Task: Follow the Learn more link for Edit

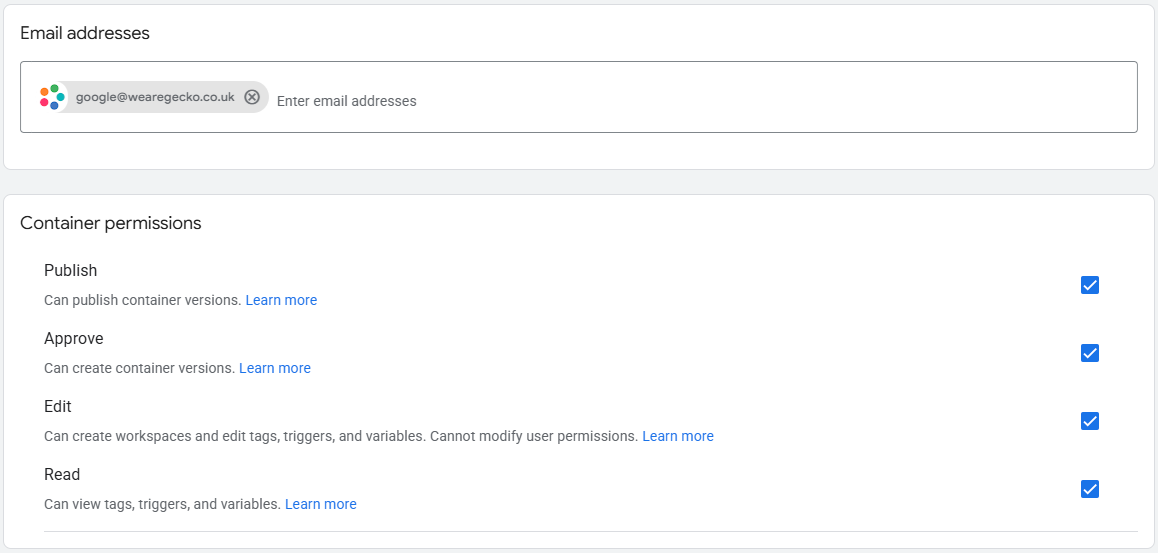Action: pyautogui.click(x=678, y=436)
